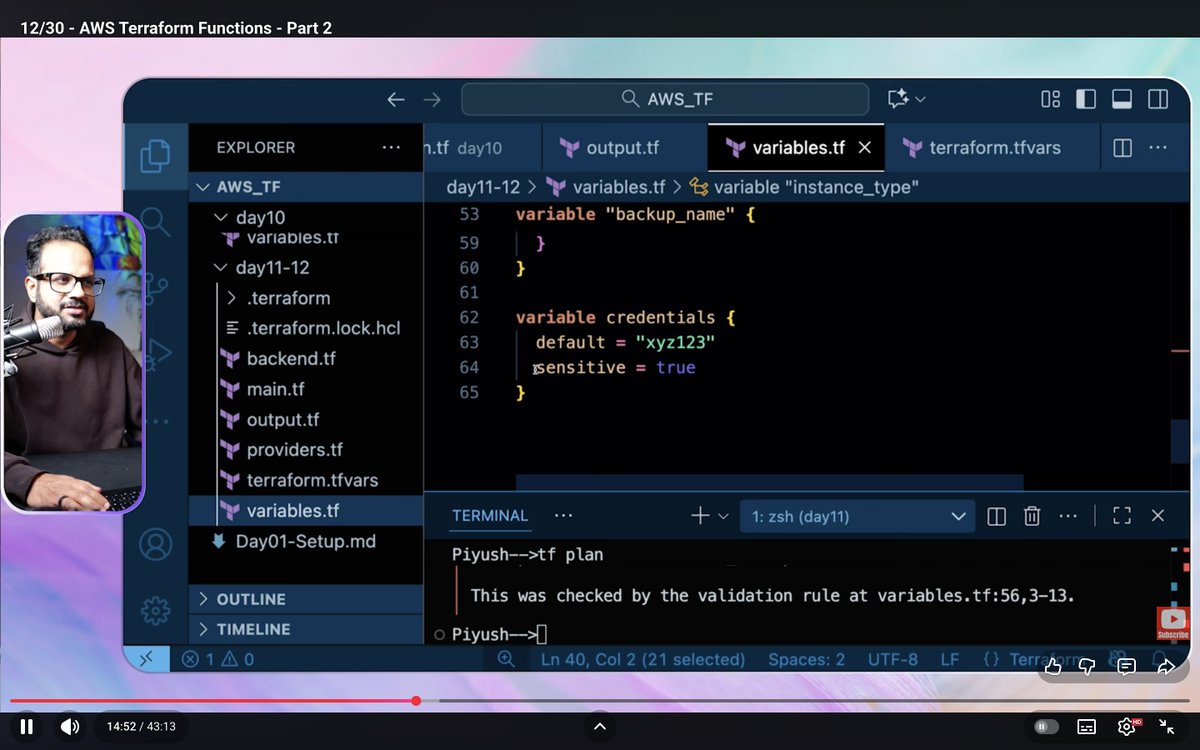Open editor More Actions ellipsis

point(1158,147)
